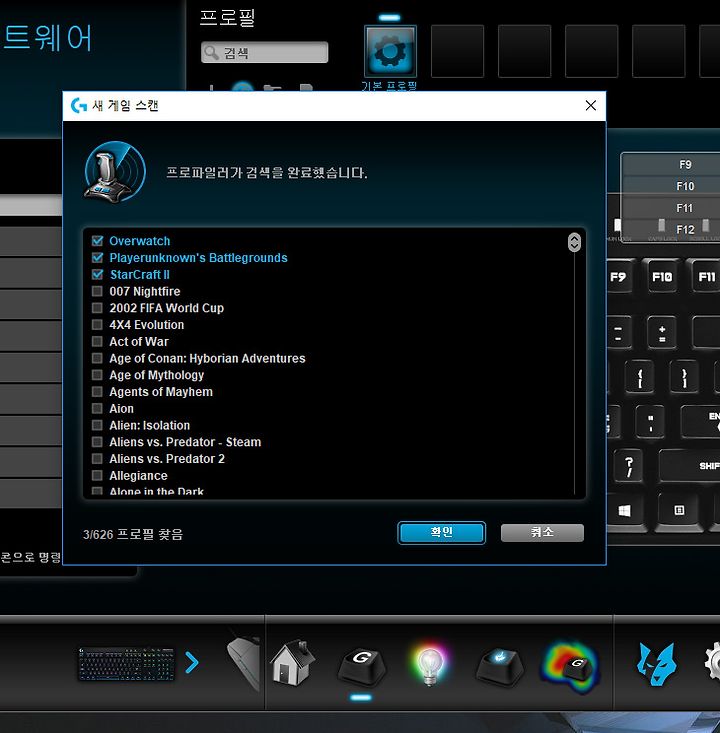The height and width of the screenshot is (733, 720).
Task: Click the Overwatch game name text
Action: 139,241
